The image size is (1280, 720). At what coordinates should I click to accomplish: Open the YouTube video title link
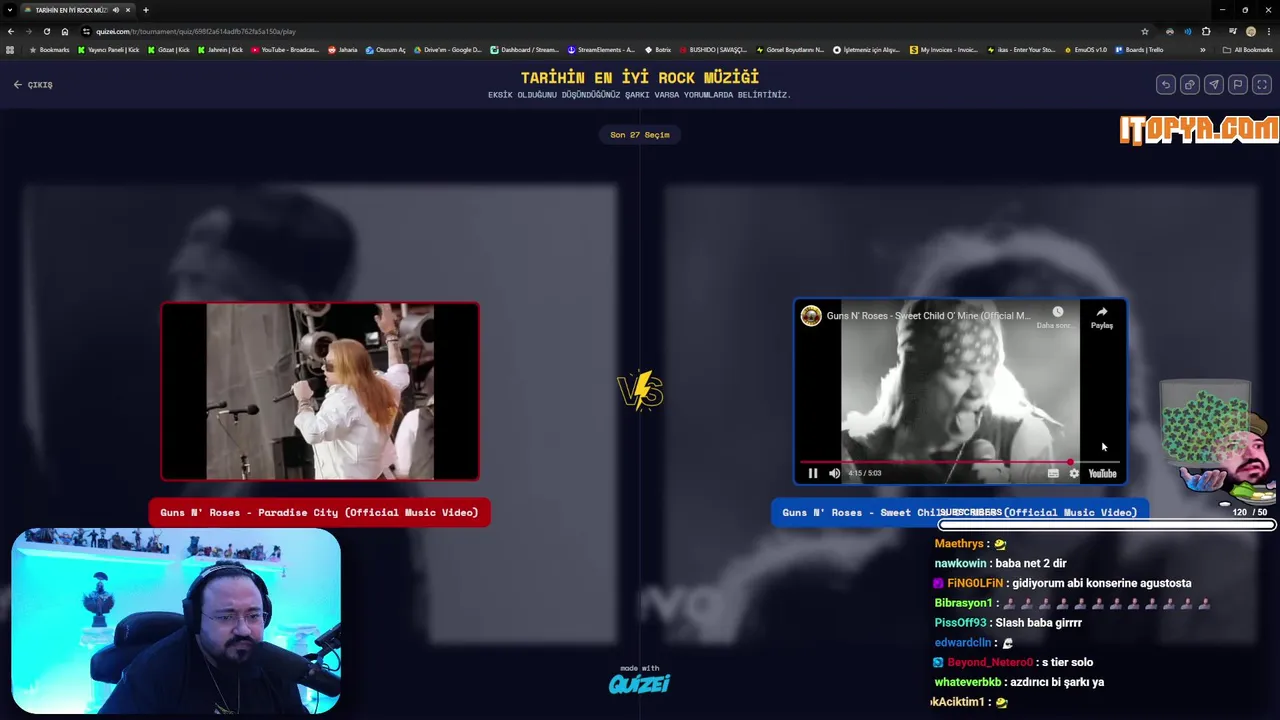pyautogui.click(x=928, y=316)
